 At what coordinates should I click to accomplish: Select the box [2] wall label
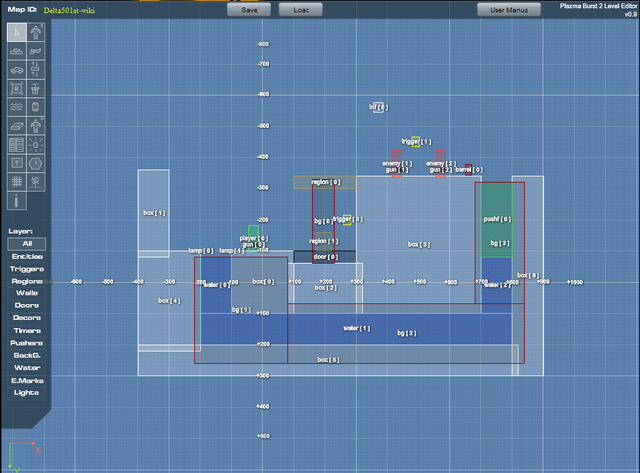tap(326, 288)
